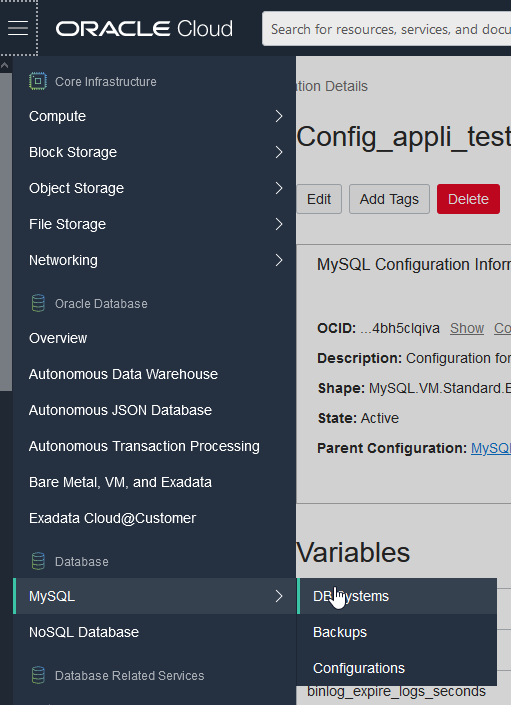Open the Oracle Cloud home logo
The height and width of the screenshot is (705, 511).
pyautogui.click(x=144, y=28)
